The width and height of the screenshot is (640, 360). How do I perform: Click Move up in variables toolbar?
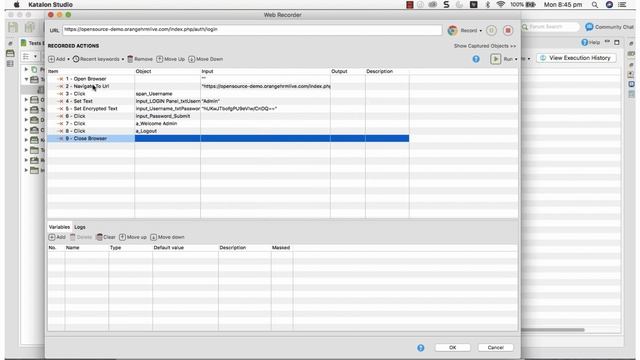coord(133,237)
